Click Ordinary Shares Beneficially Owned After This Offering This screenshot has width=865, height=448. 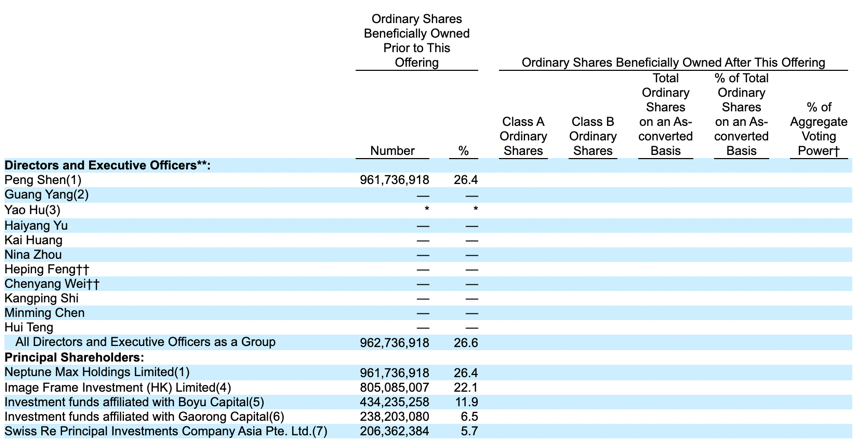pos(673,62)
